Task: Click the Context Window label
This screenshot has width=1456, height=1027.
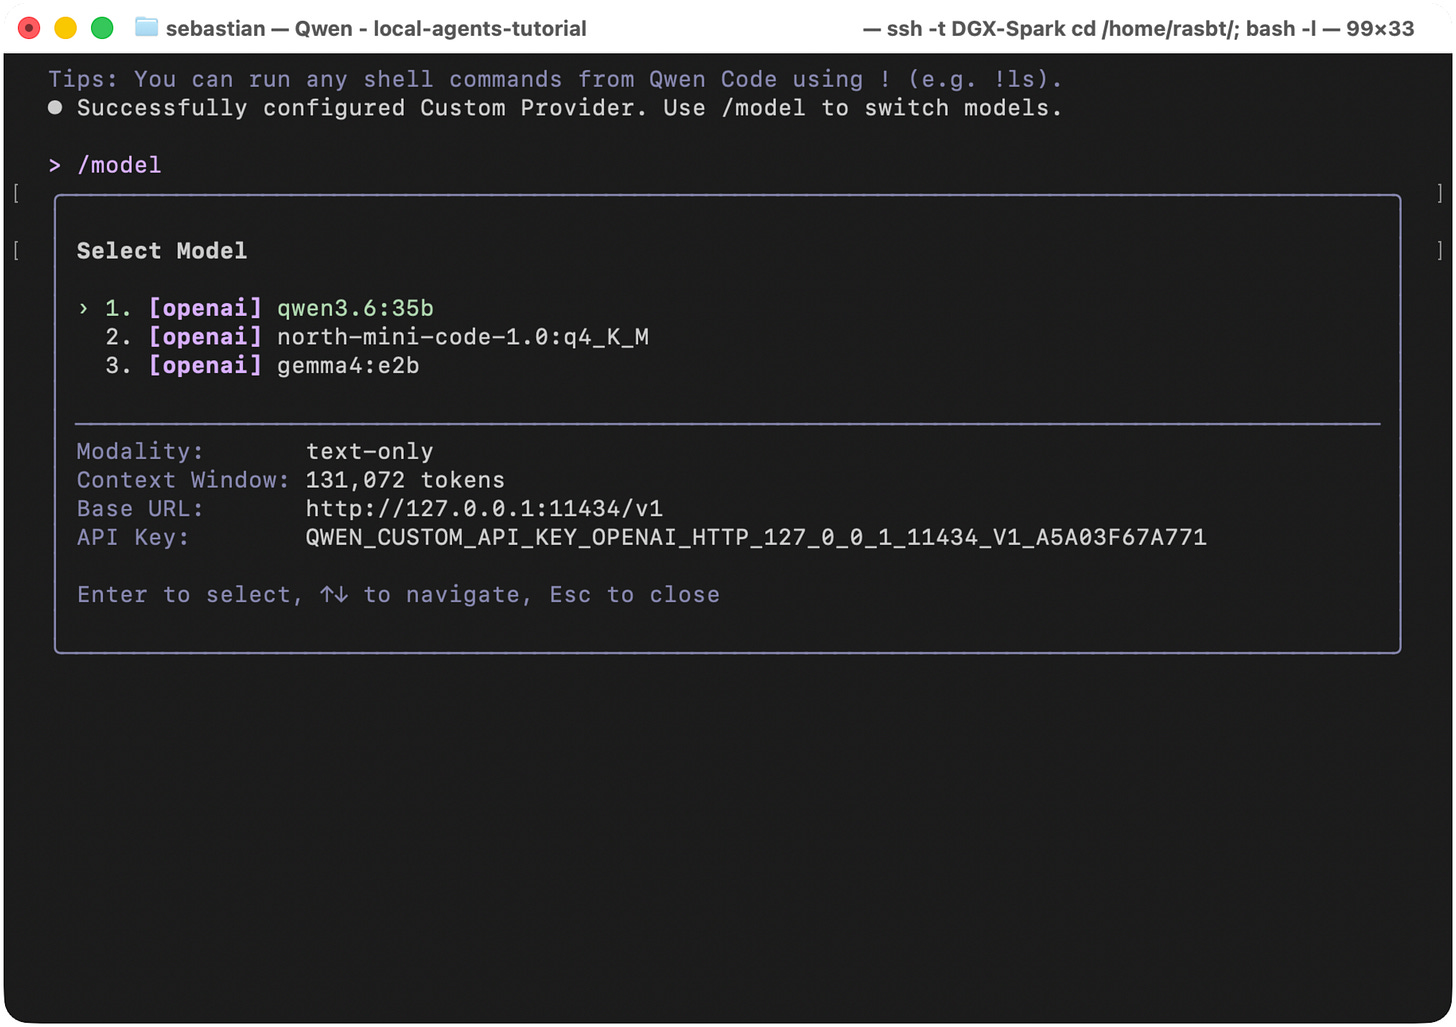Action: pos(183,480)
